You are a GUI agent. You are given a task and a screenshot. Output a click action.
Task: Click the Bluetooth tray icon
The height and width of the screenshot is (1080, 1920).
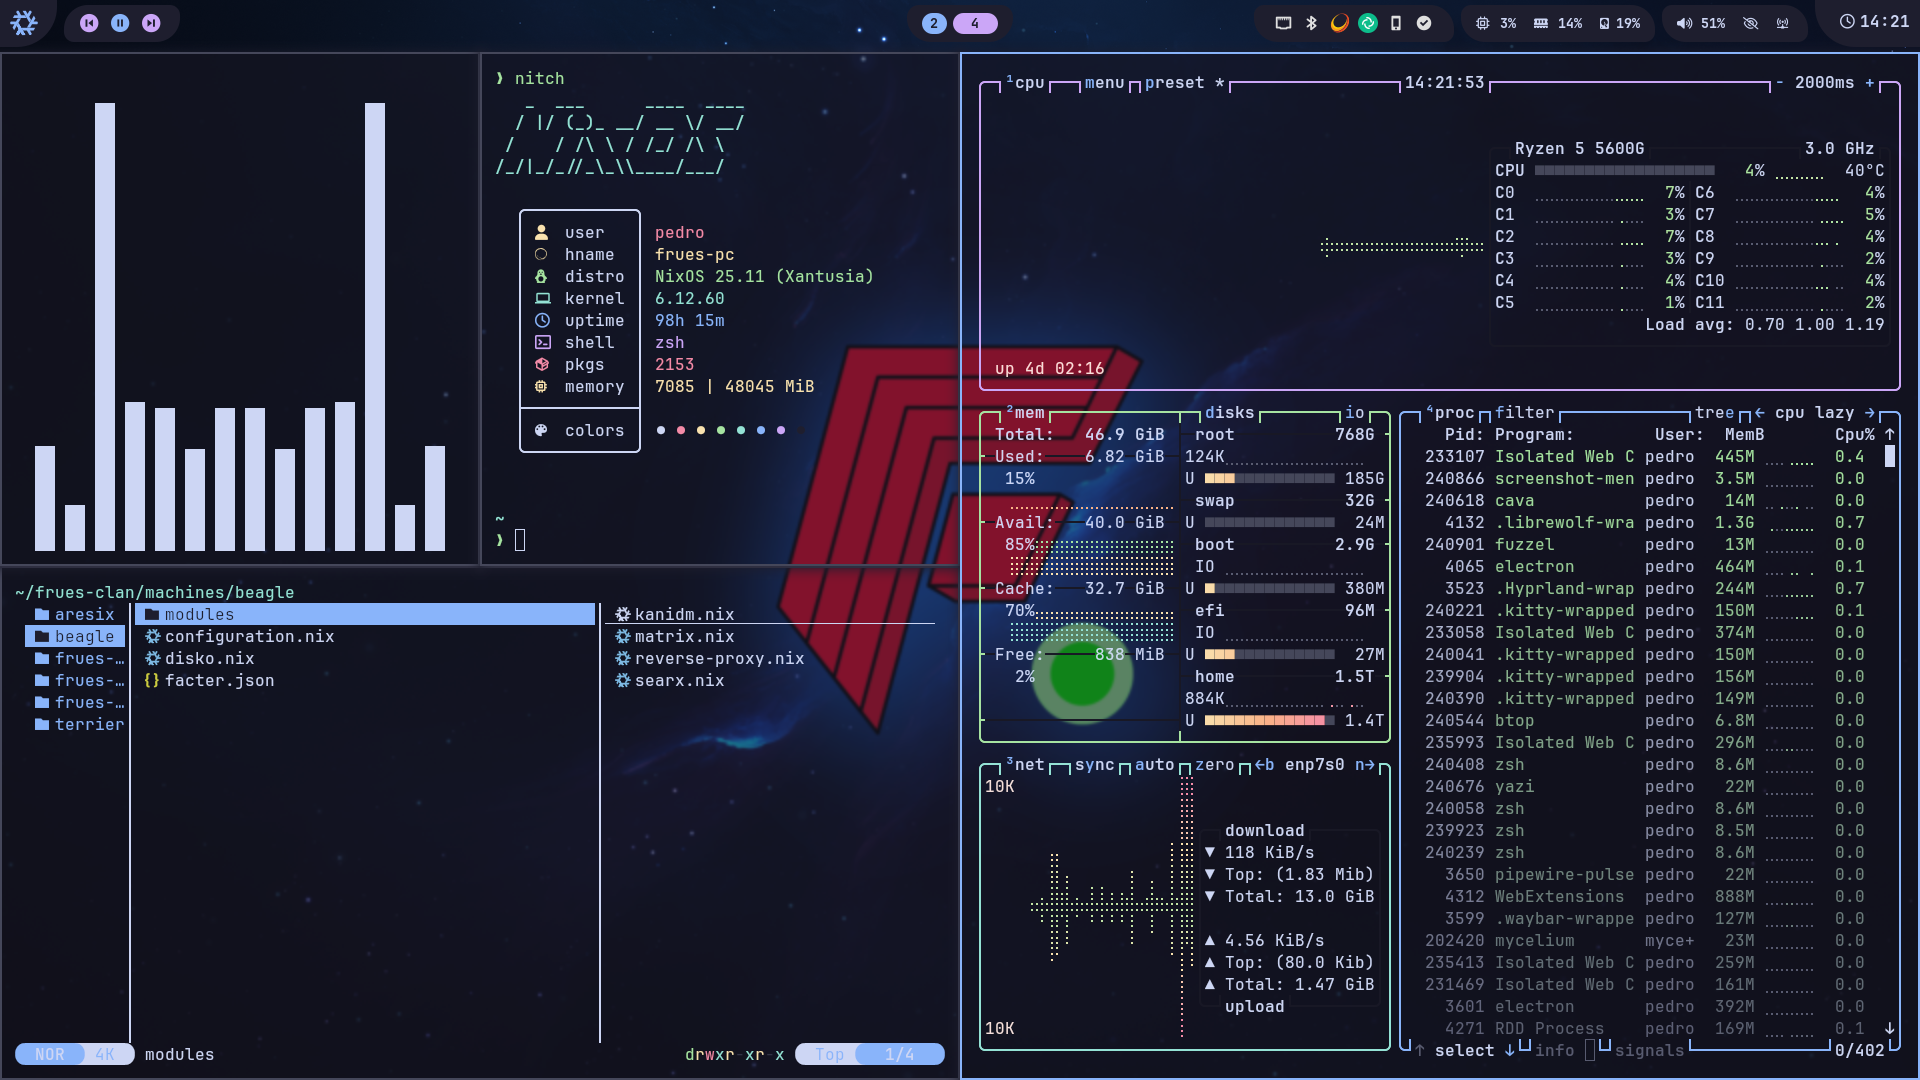[x=1311, y=22]
